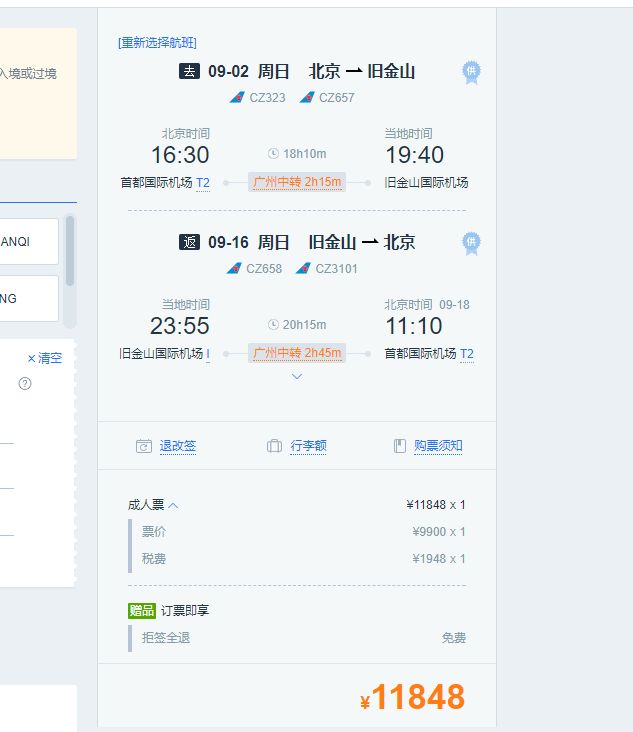Viewport: 633px width, 732px height.
Task: Click the airline logo beside CZ658
Action: coord(234,268)
